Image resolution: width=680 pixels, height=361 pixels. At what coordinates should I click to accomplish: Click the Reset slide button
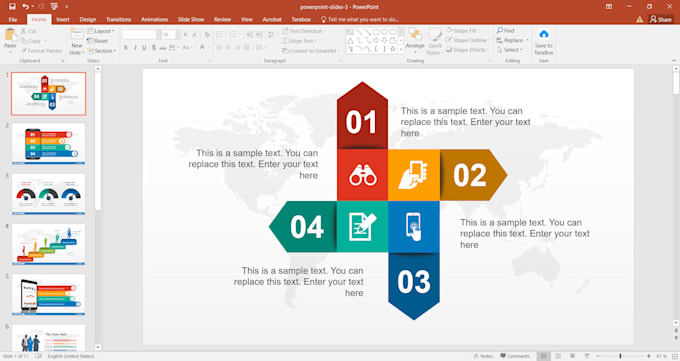tap(98, 41)
